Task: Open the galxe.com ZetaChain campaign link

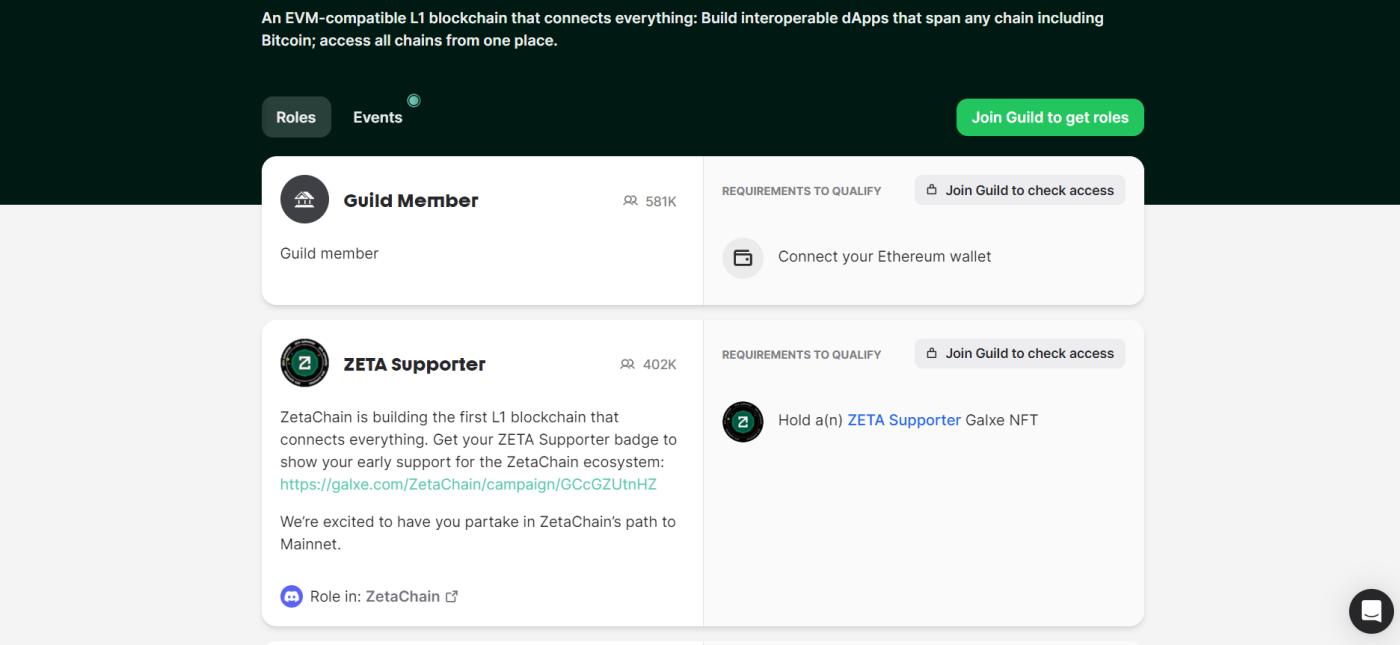Action: [x=468, y=484]
